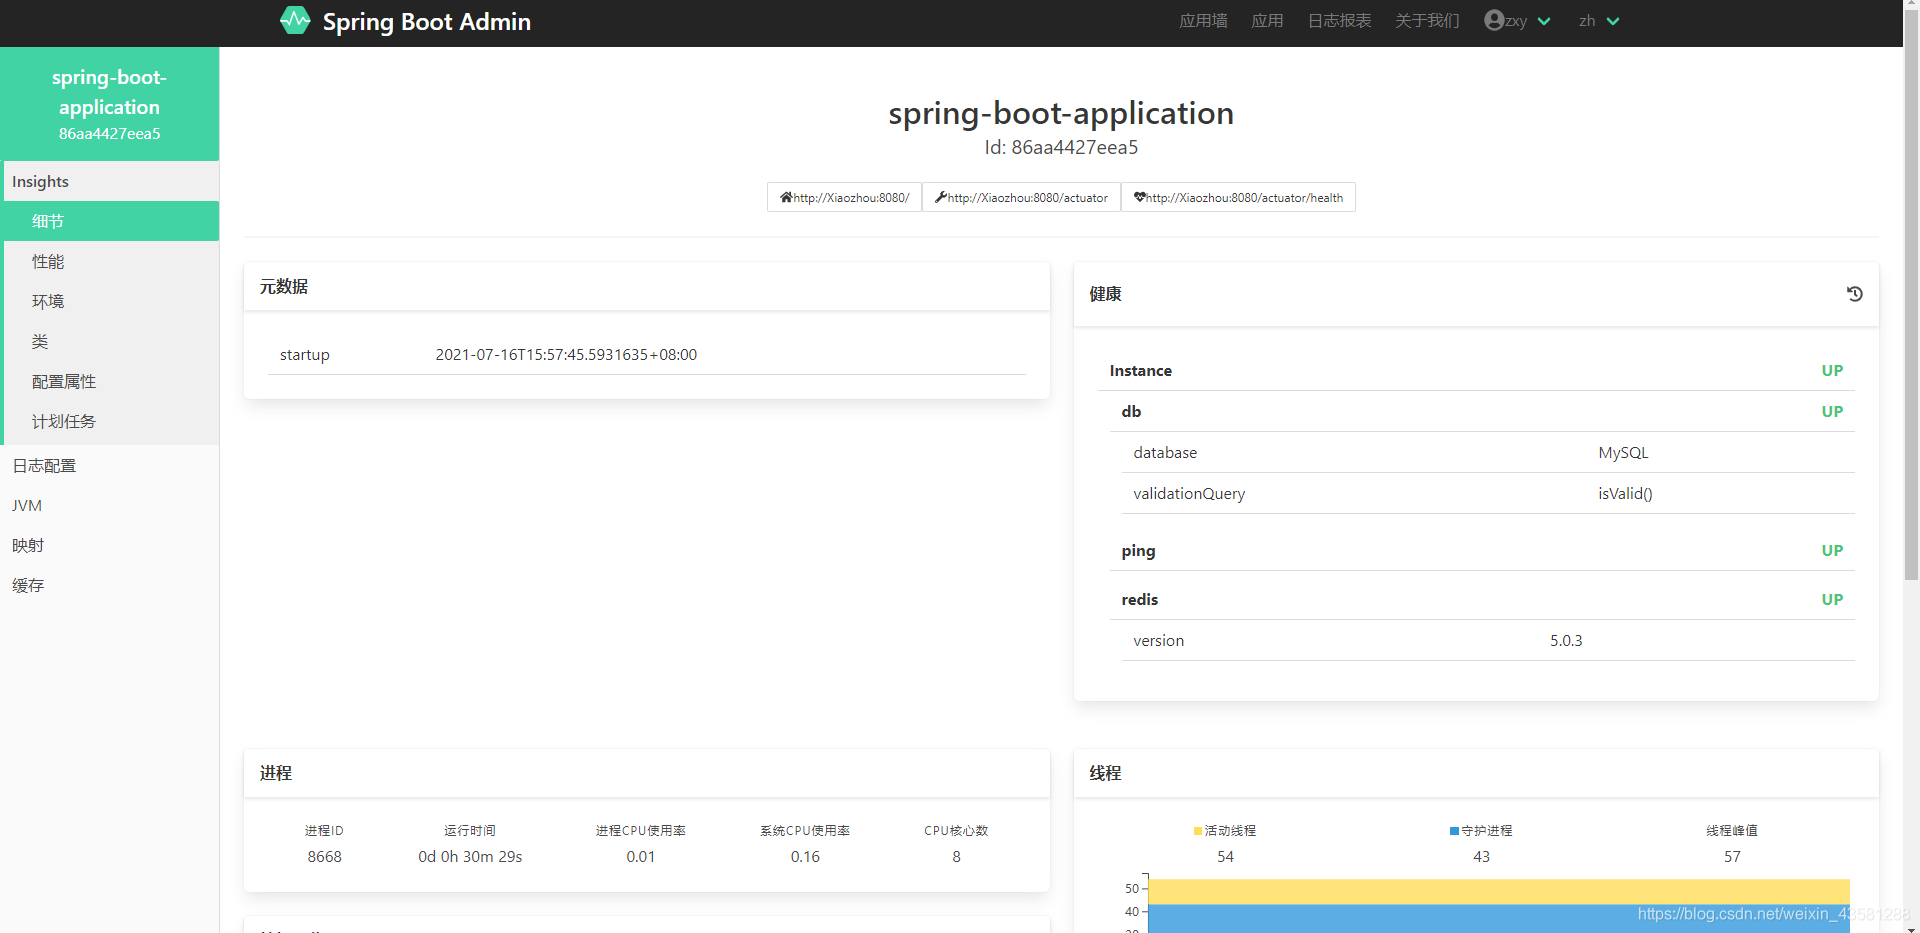Click the Spring Boot Admin title
This screenshot has height=933, width=1920.
426,21
